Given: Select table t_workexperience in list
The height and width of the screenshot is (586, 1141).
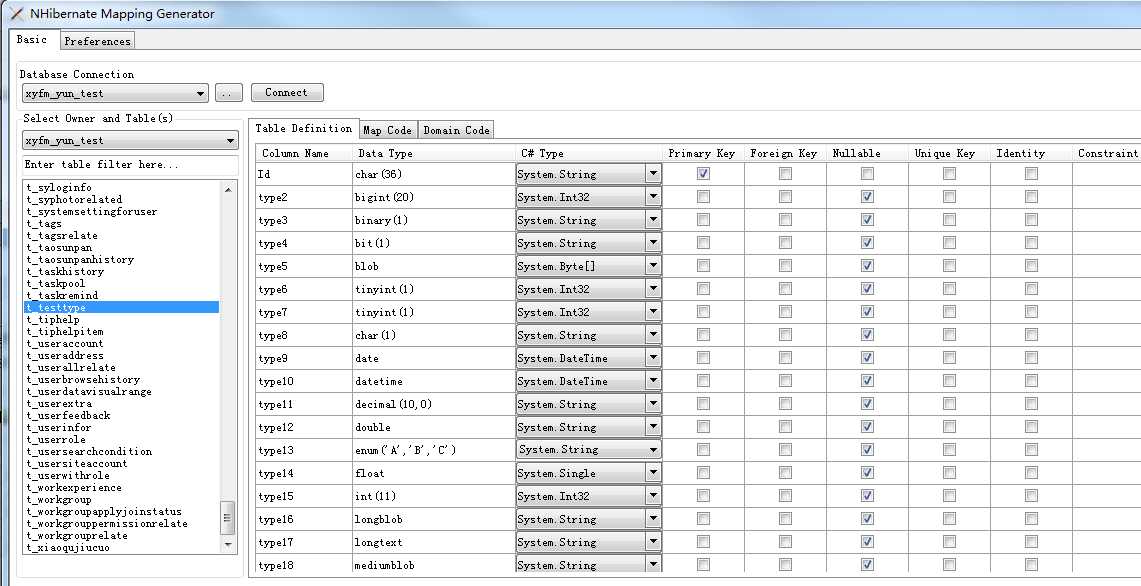Looking at the screenshot, I should point(74,488).
